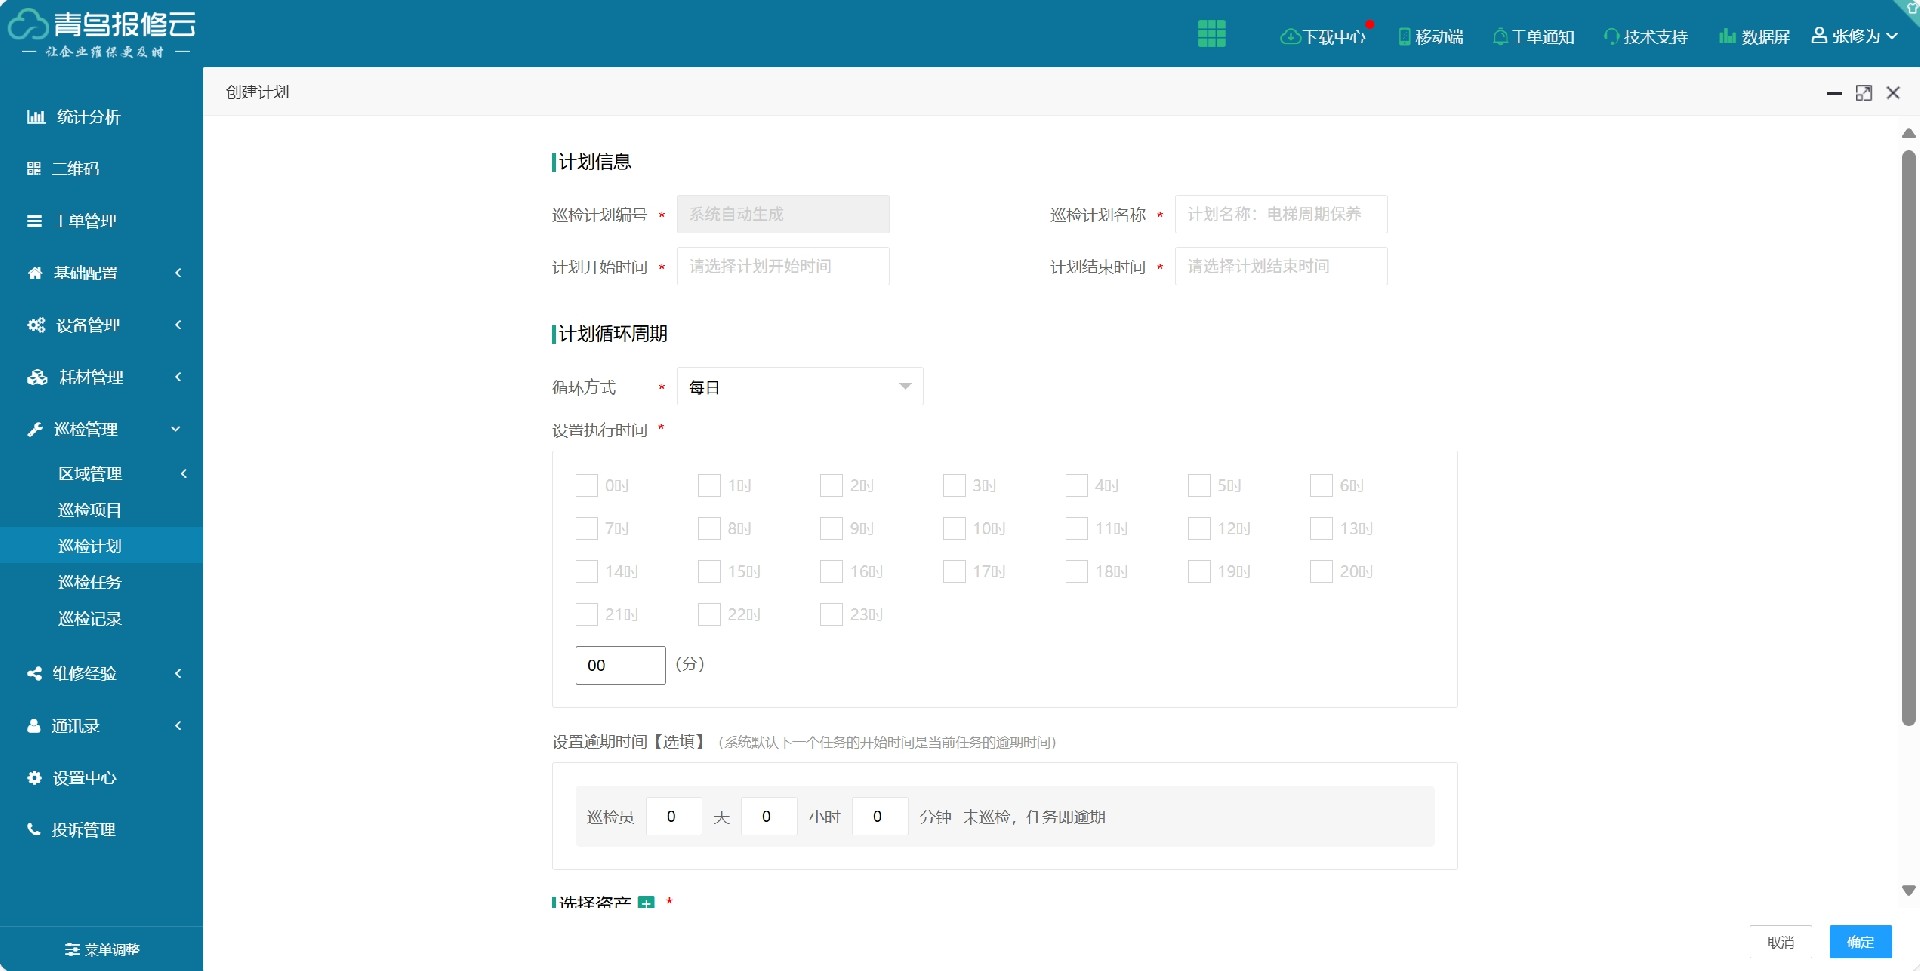
Task: Click the 确定 confirm button
Action: pyautogui.click(x=1860, y=941)
